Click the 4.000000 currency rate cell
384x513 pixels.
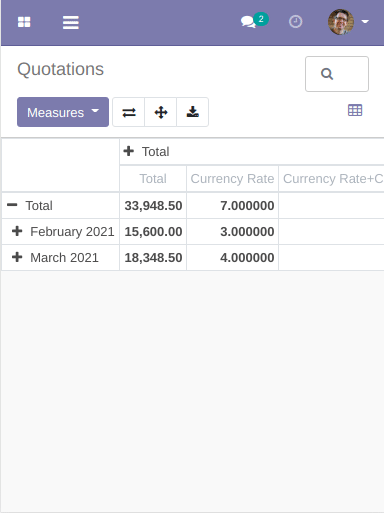pyautogui.click(x=233, y=258)
